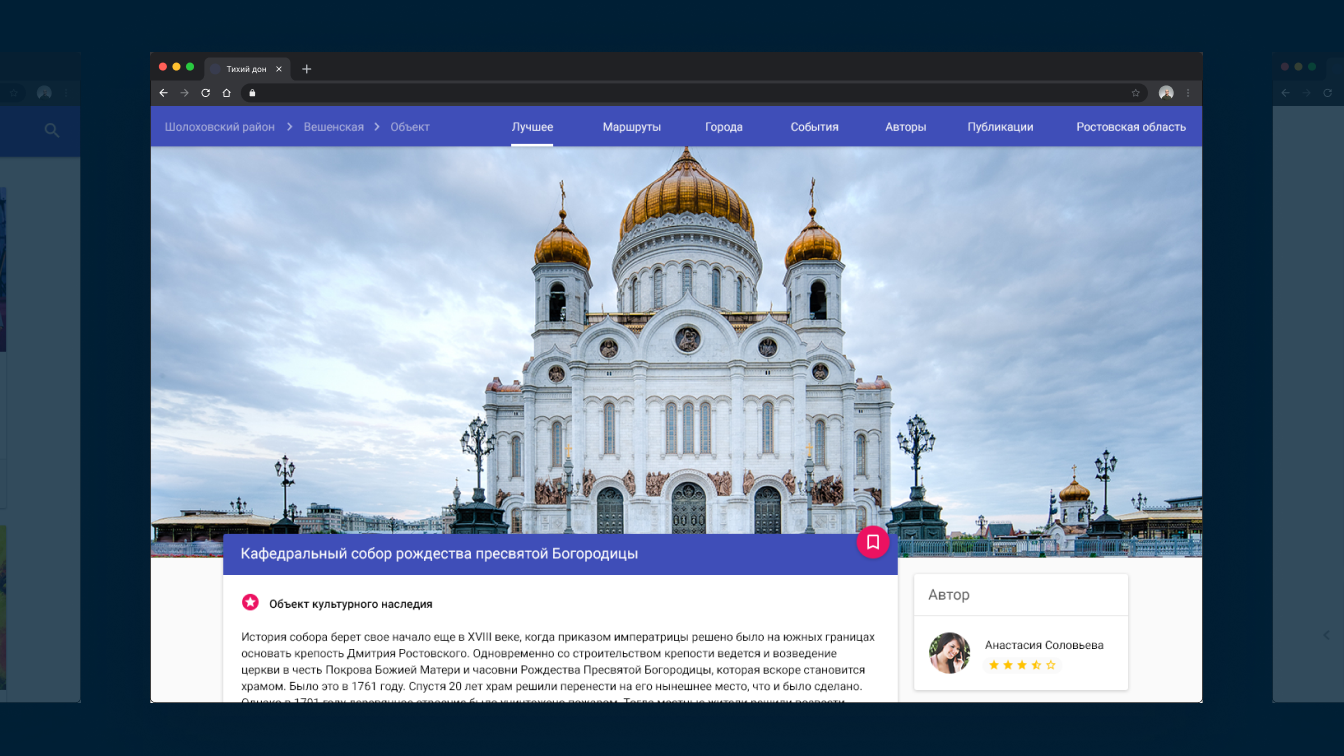Bookmark the page with the address bar star
Viewport: 1344px width, 756px height.
pyautogui.click(x=1135, y=93)
